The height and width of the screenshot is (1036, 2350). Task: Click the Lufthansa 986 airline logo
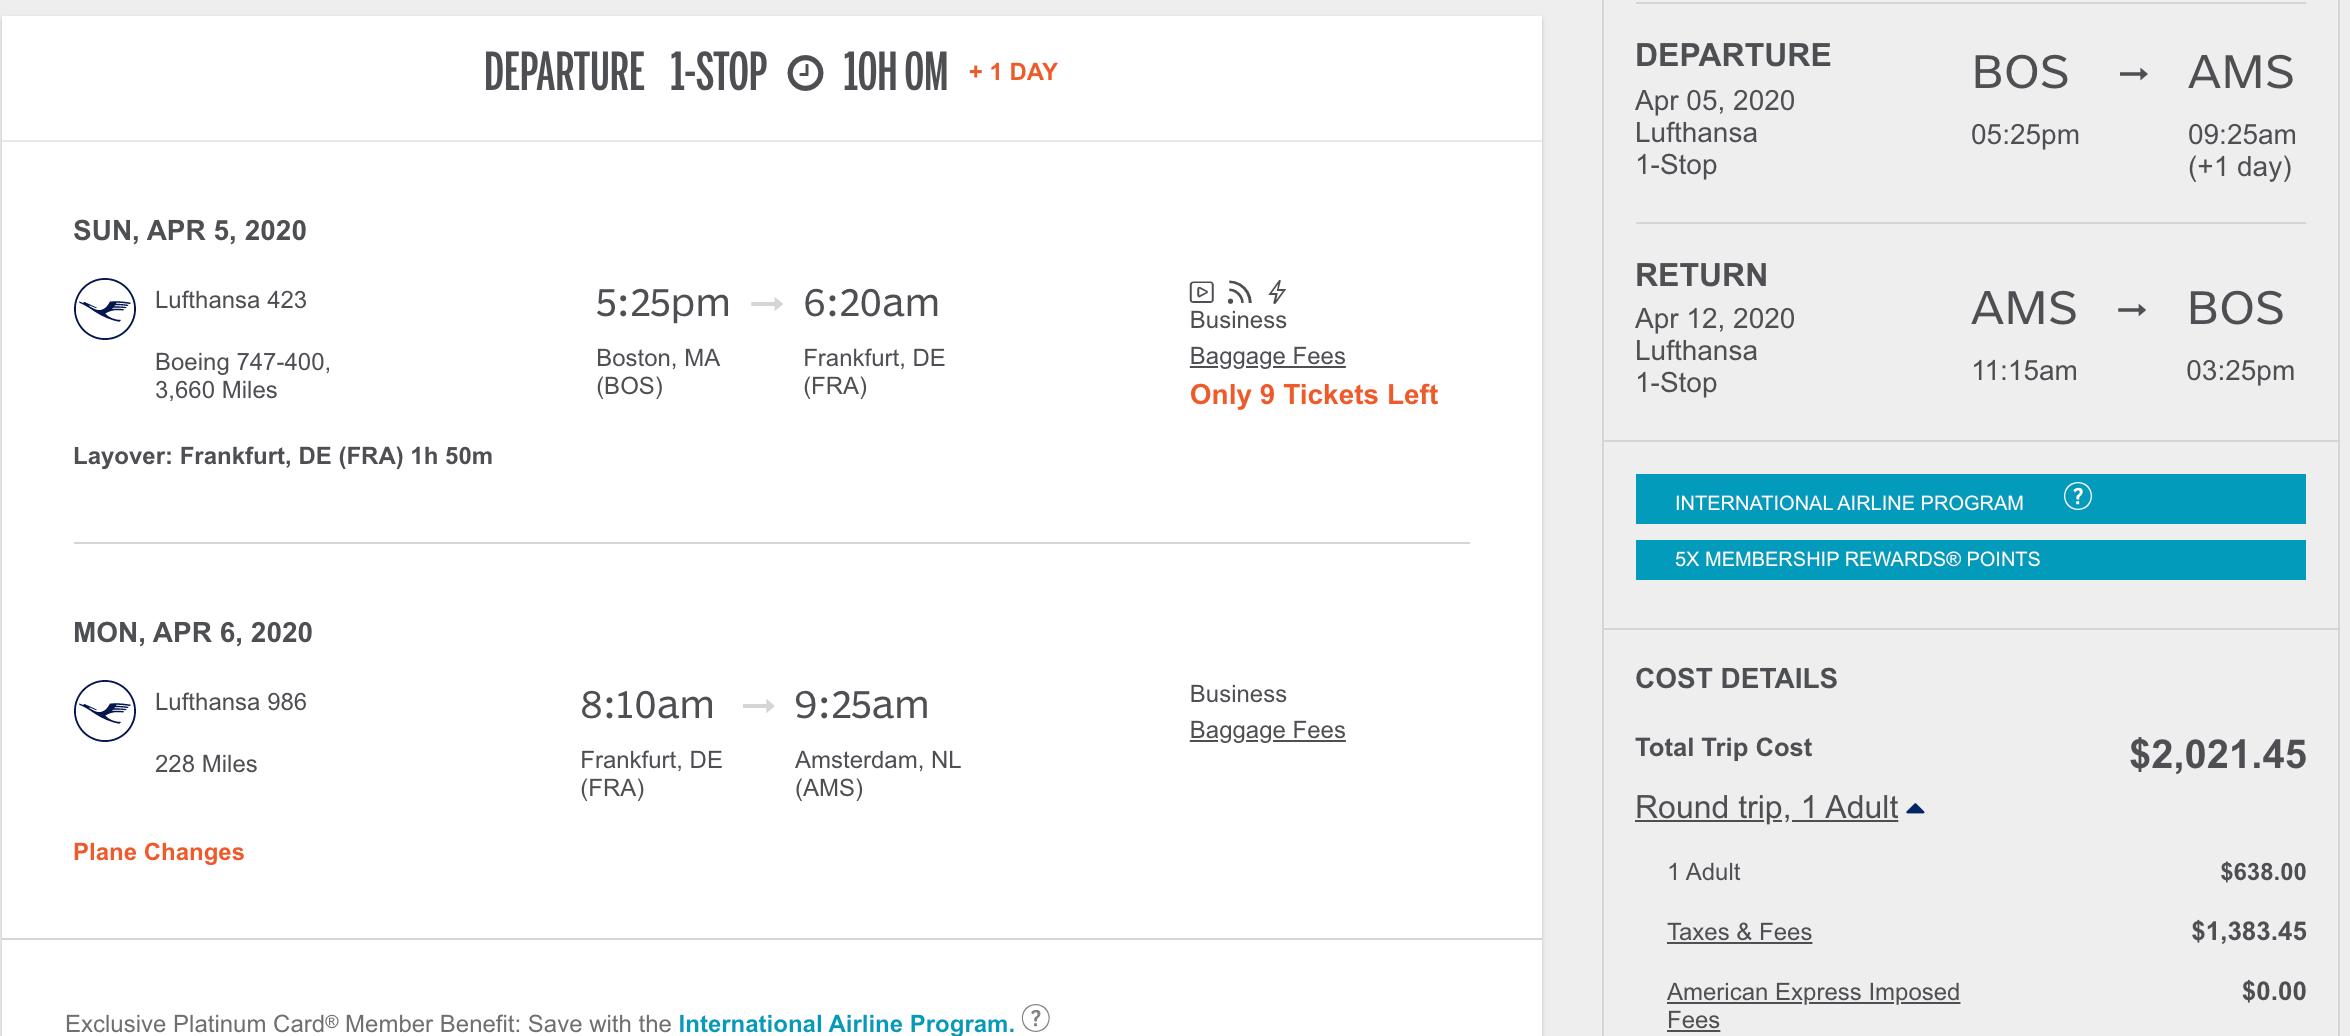click(105, 711)
